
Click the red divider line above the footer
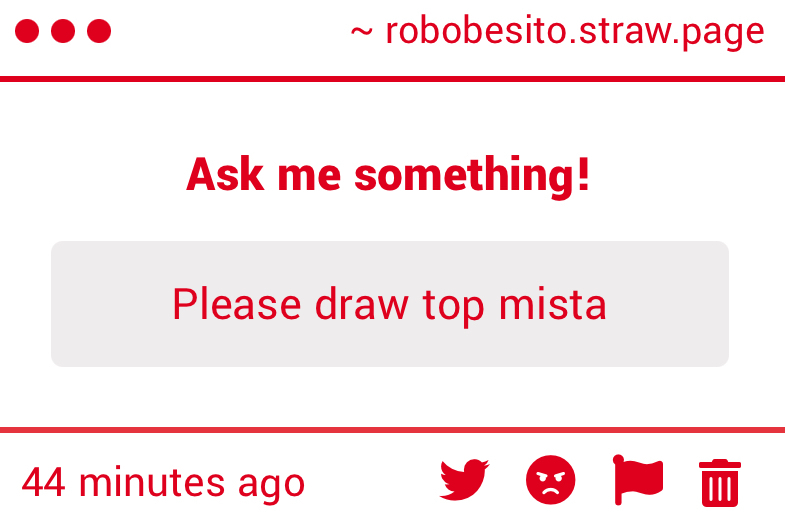coord(392,430)
